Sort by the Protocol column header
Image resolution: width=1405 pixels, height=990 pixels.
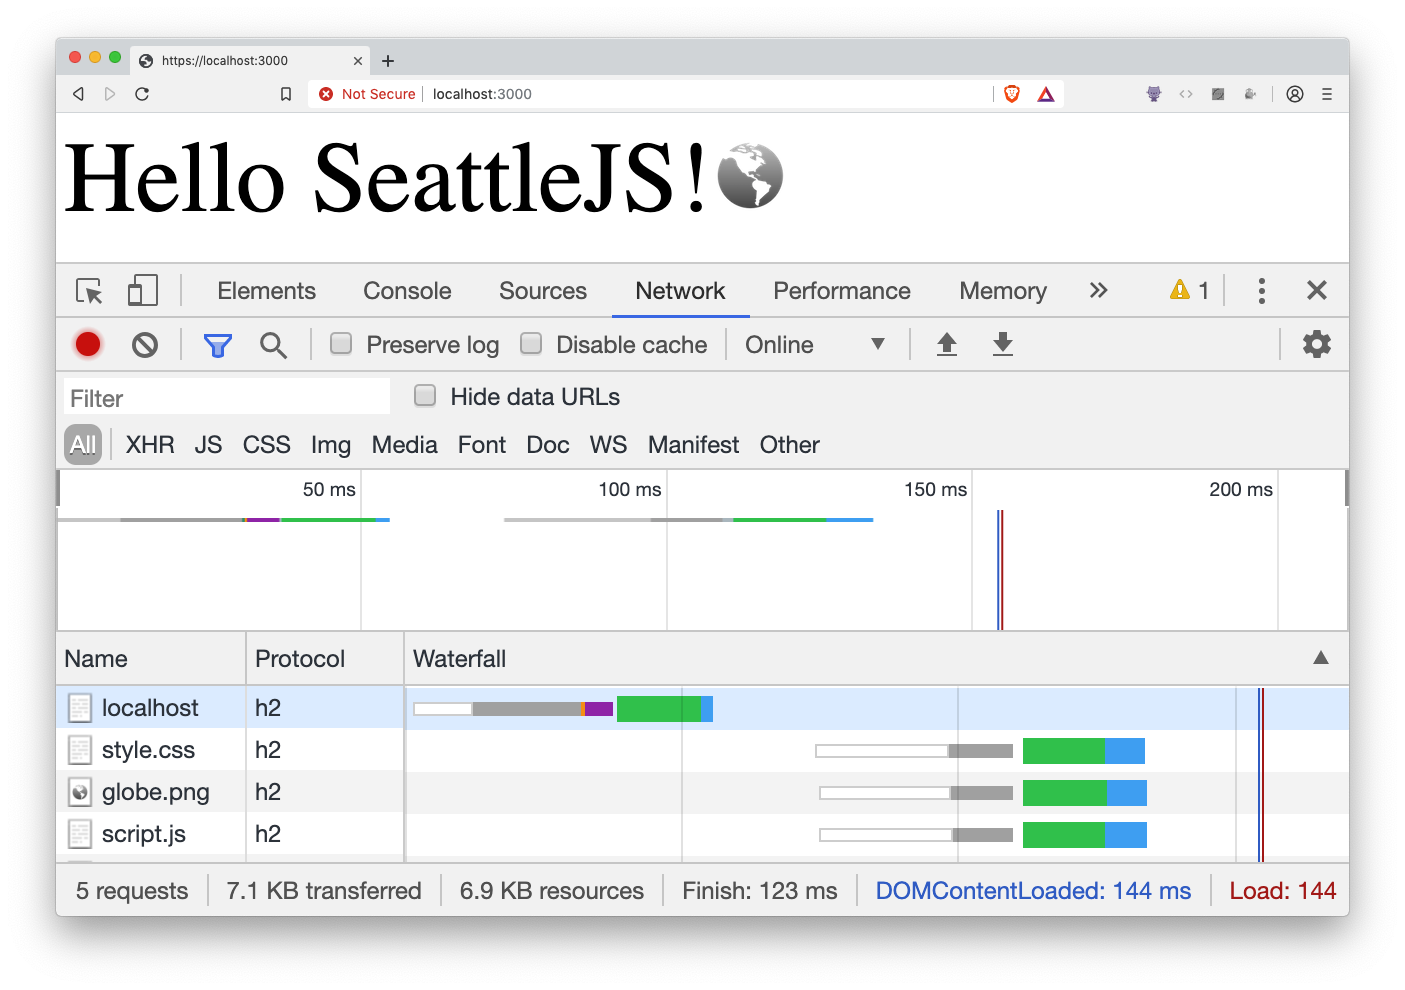click(x=325, y=659)
